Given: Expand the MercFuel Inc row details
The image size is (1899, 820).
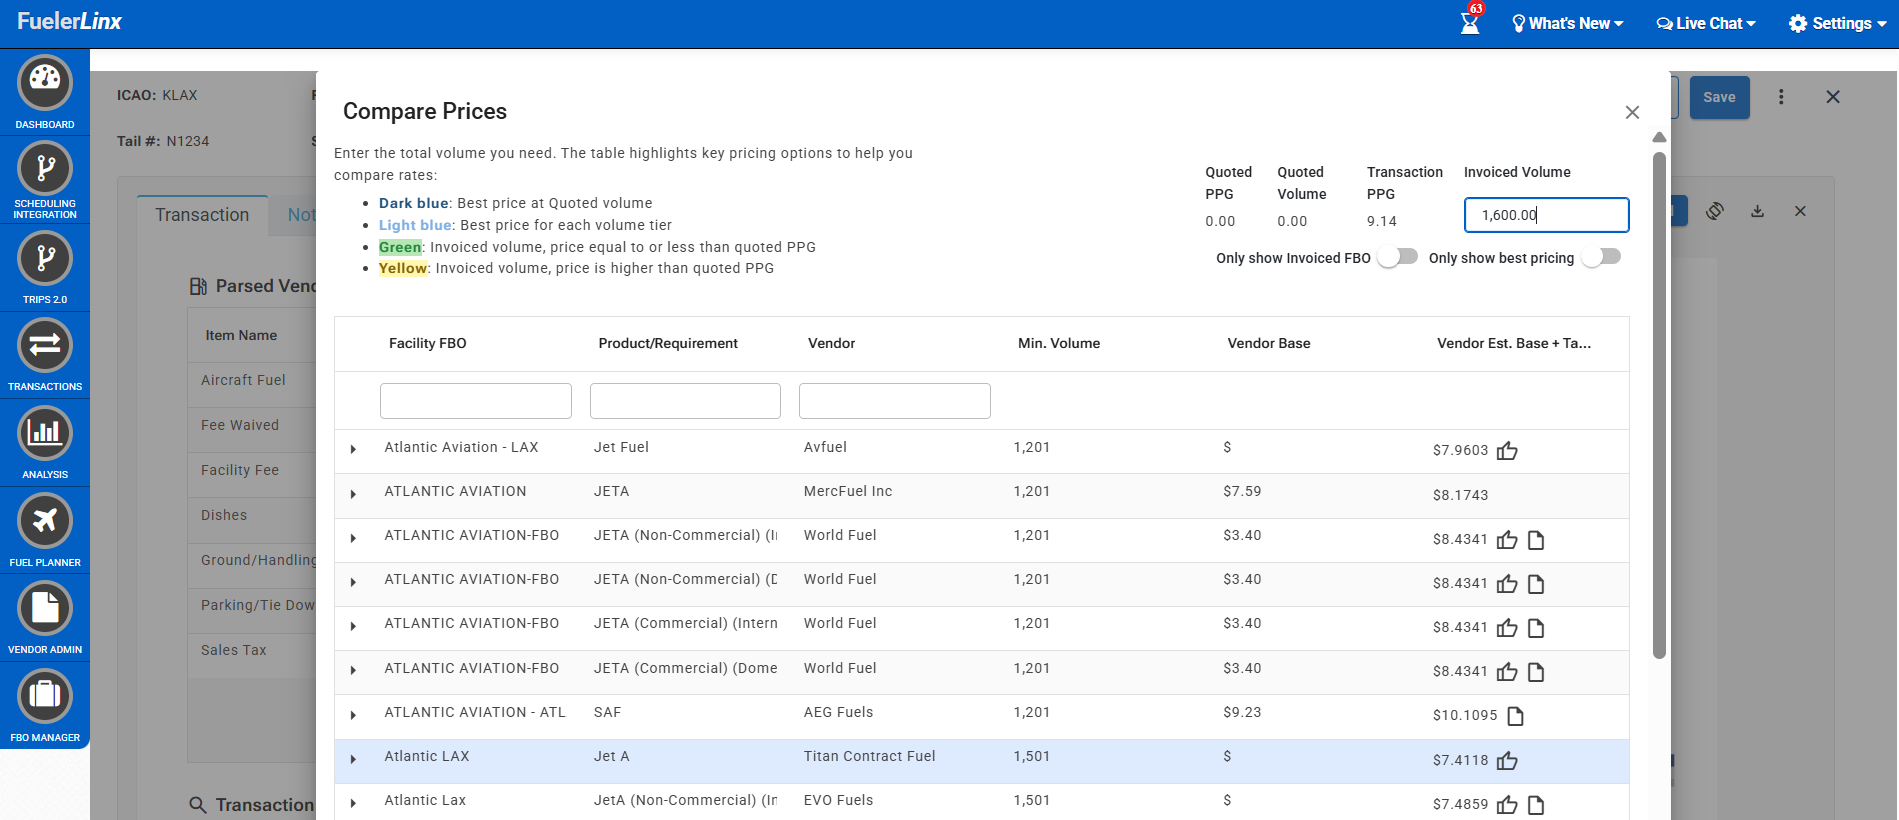Looking at the screenshot, I should [x=353, y=494].
